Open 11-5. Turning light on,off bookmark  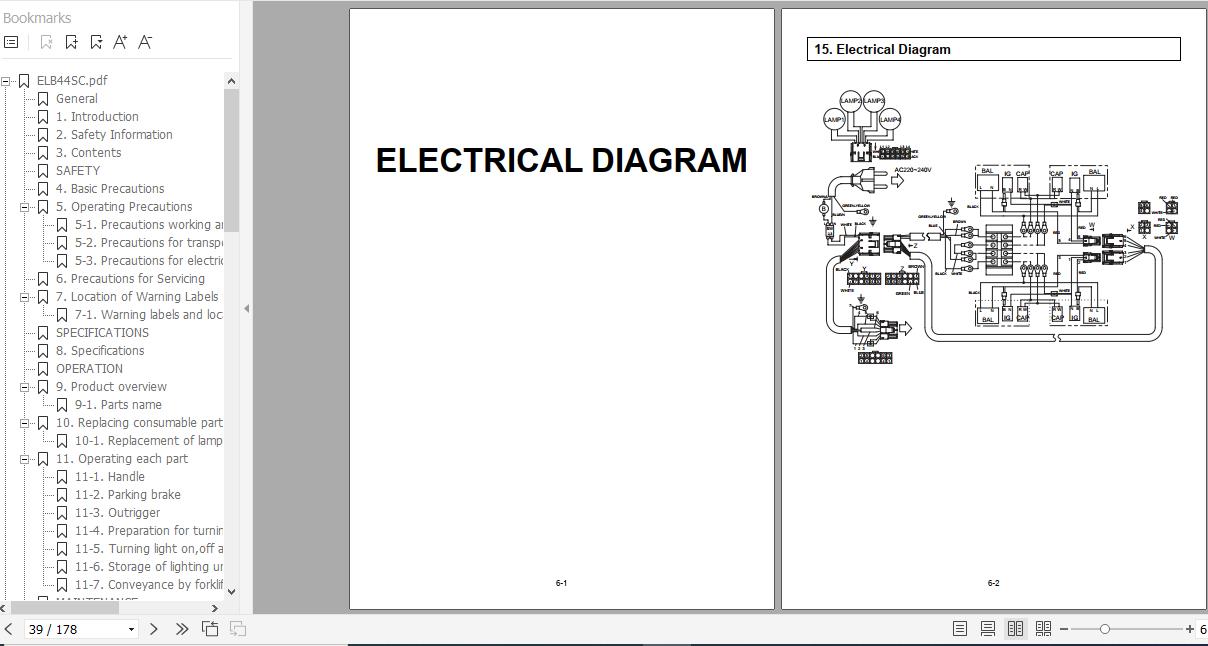point(149,549)
